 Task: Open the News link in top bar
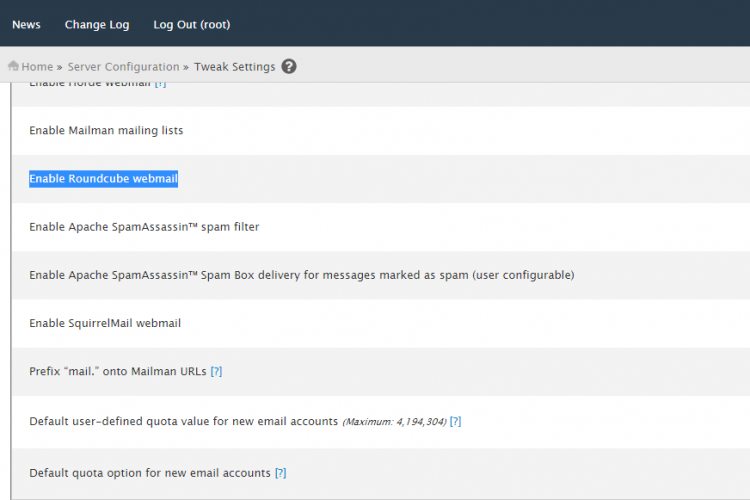(x=26, y=24)
